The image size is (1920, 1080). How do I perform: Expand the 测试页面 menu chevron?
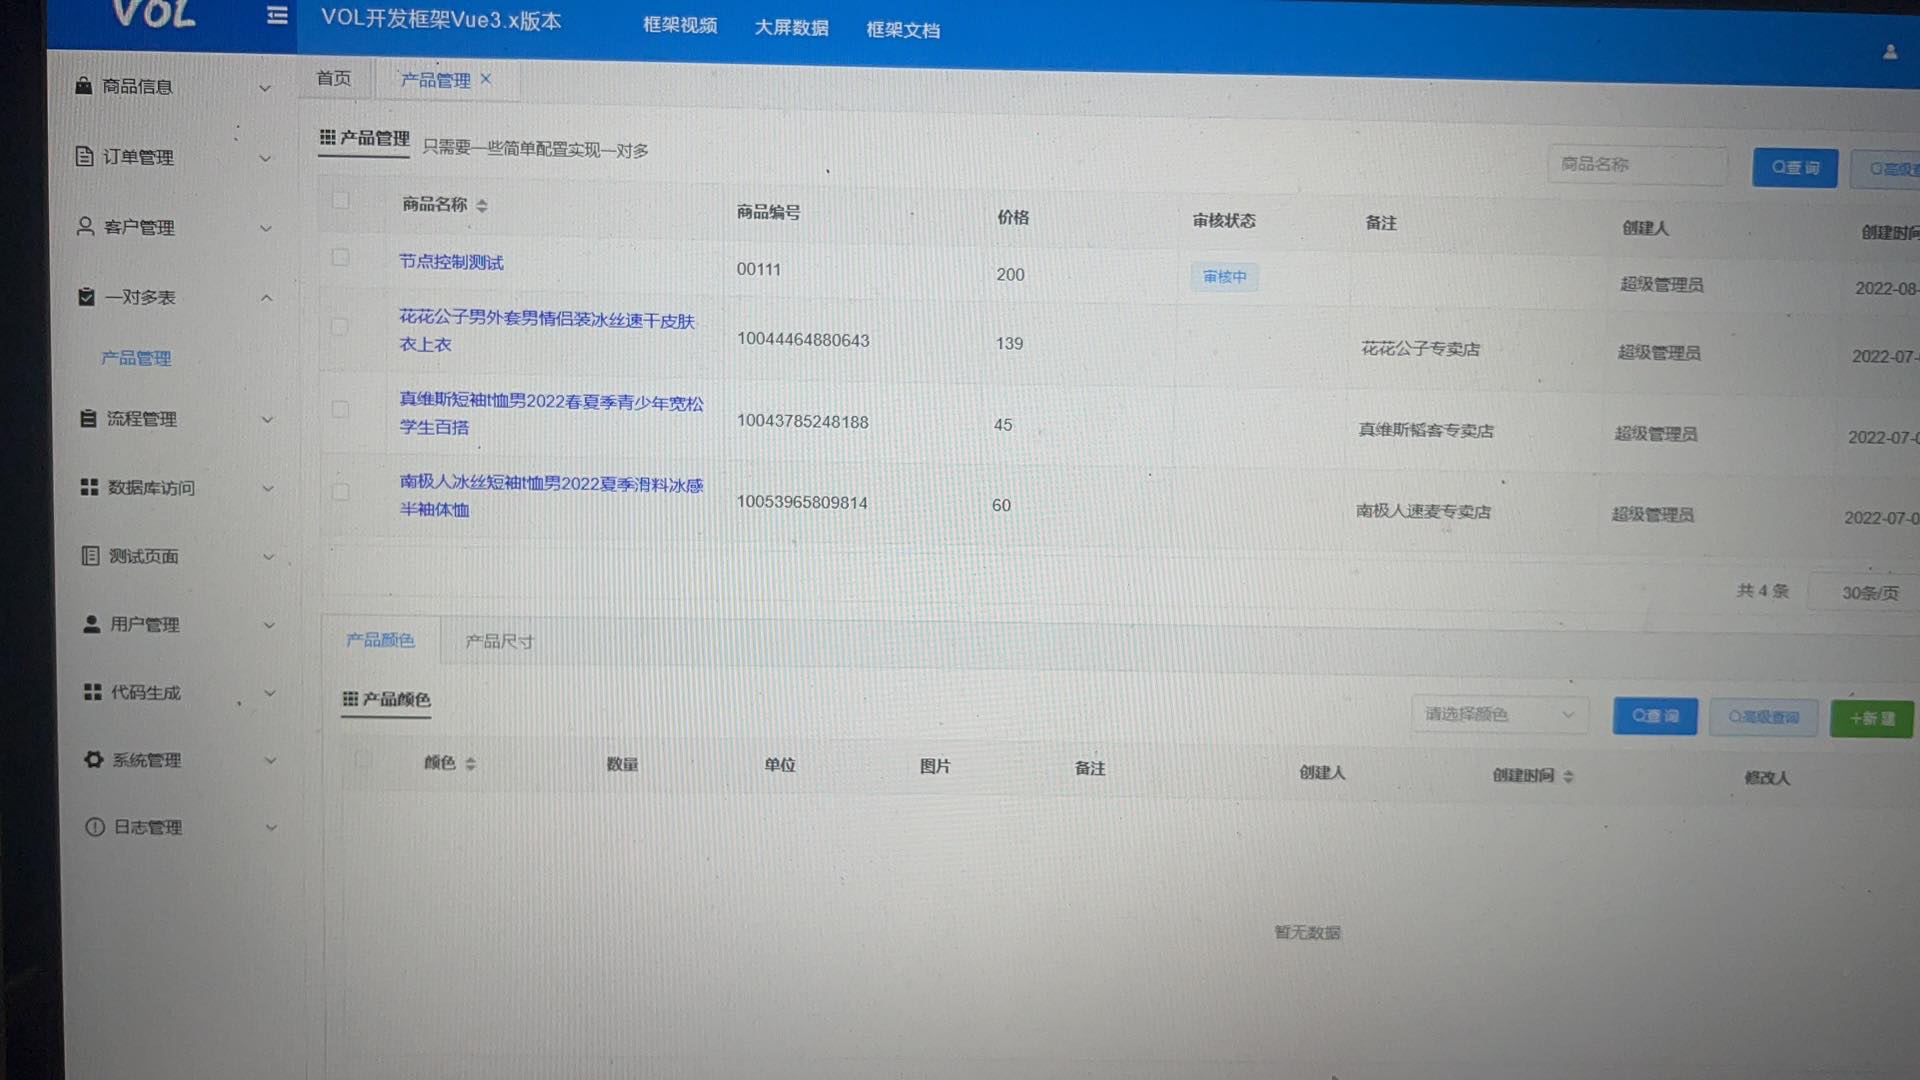268,557
